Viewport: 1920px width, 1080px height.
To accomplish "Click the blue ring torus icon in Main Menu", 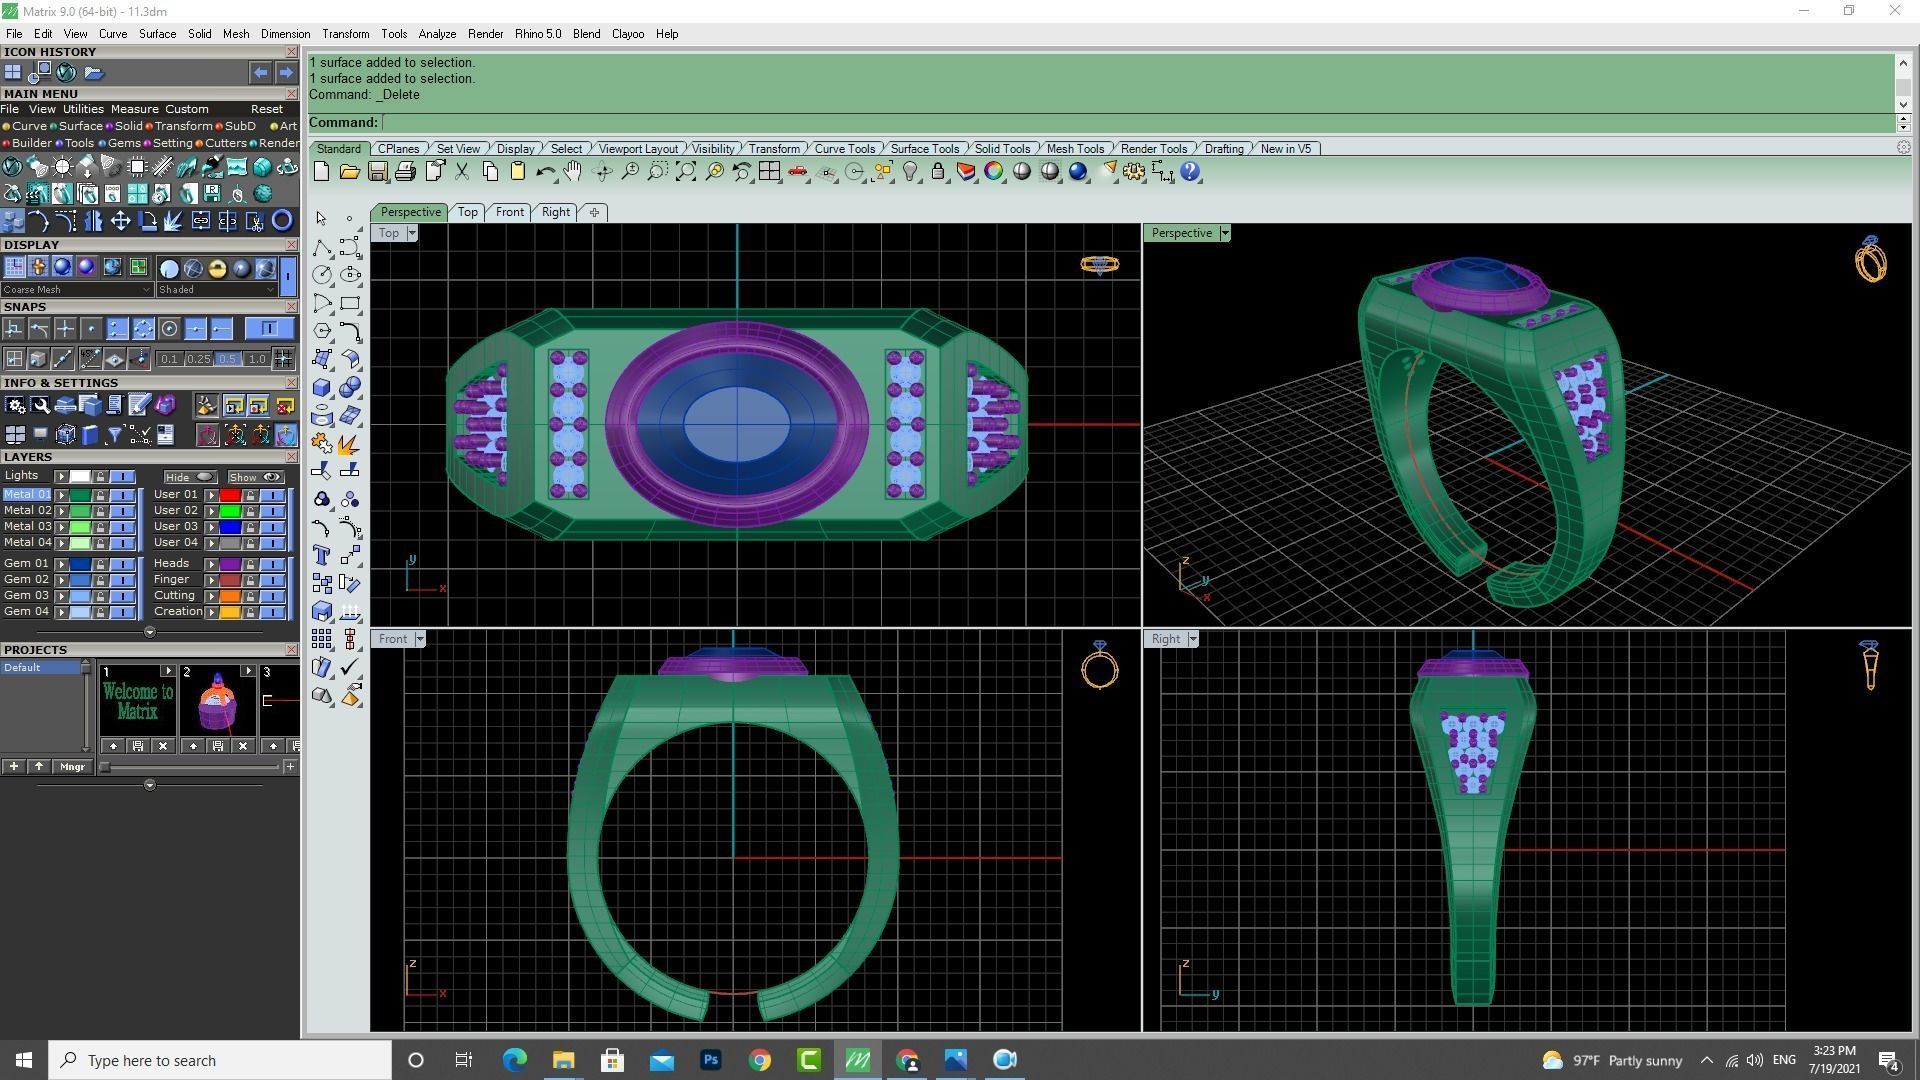I will [282, 221].
